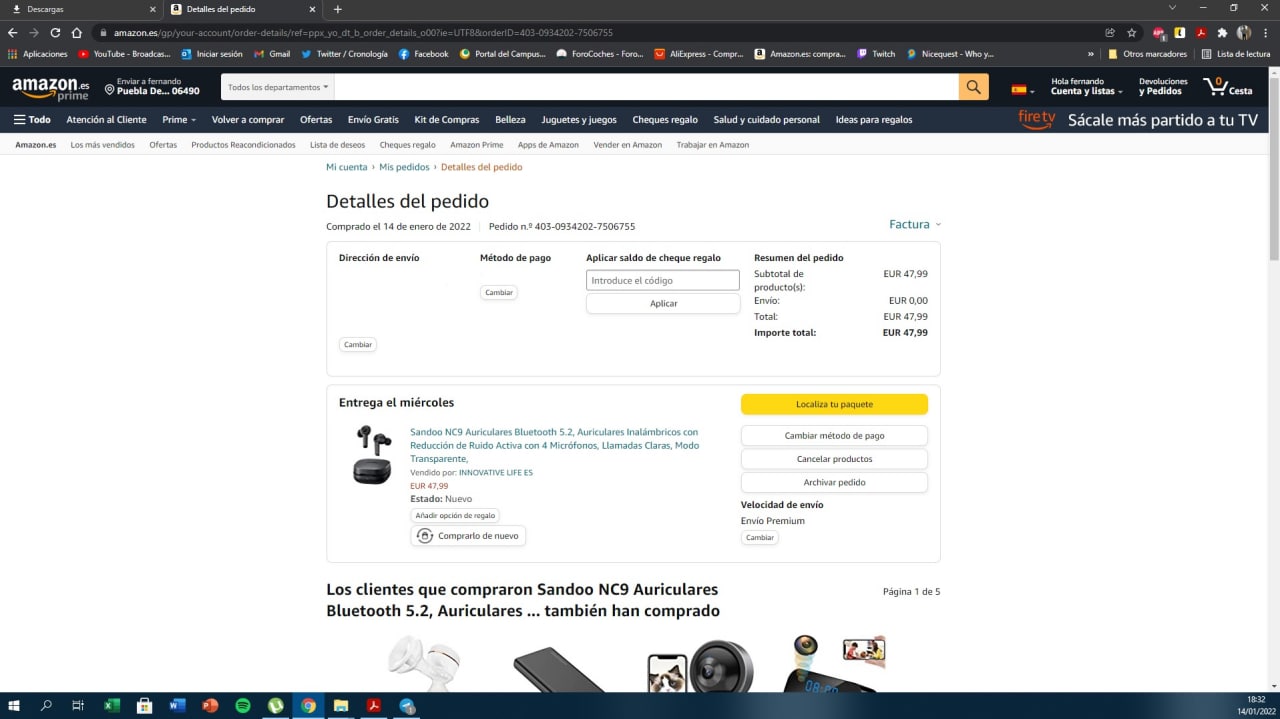The height and width of the screenshot is (719, 1280).
Task: Expand the Factura dropdown
Action: tap(914, 225)
